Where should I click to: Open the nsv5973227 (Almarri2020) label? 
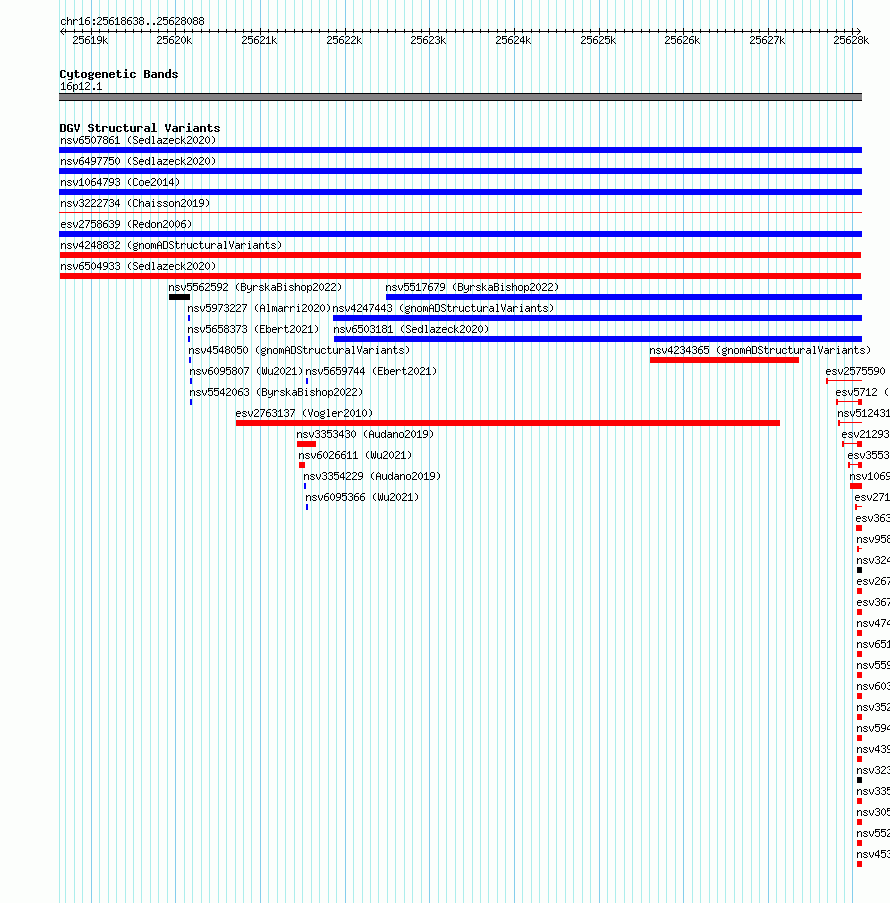[x=259, y=309]
